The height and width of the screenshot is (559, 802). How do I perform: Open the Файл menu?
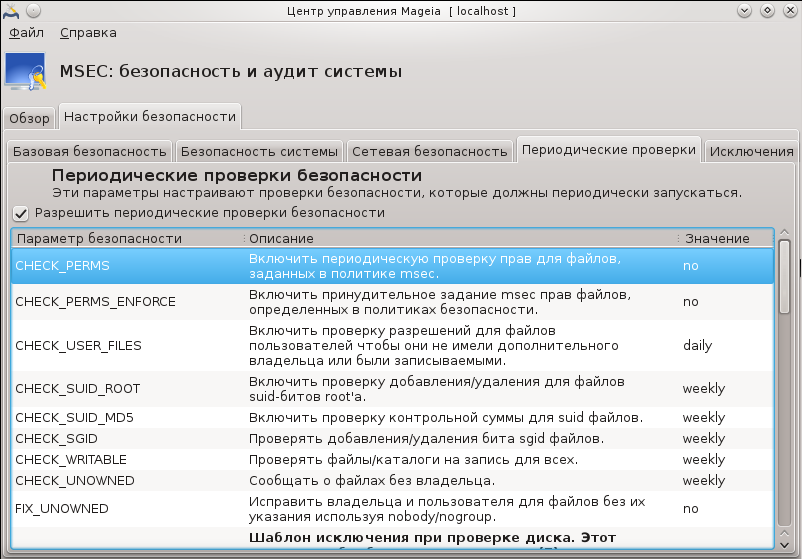click(26, 33)
